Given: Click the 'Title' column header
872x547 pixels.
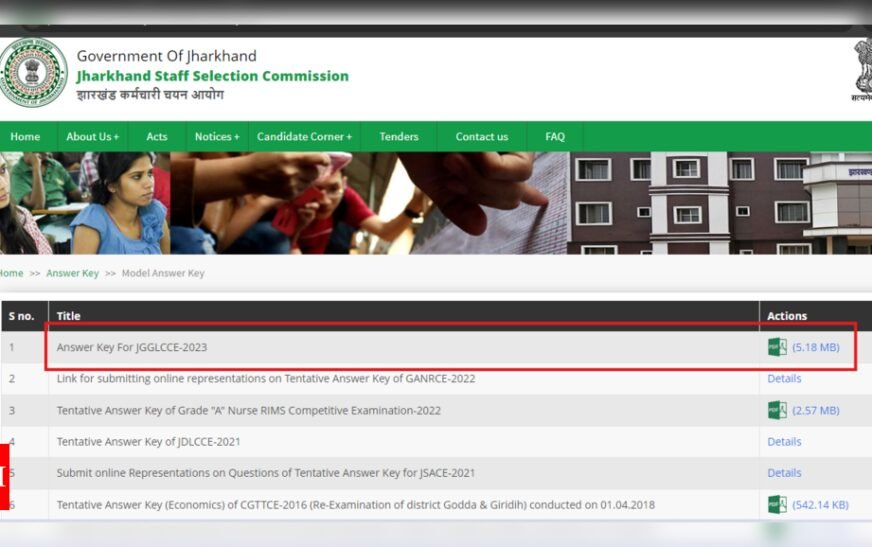Looking at the screenshot, I should coord(68,316).
